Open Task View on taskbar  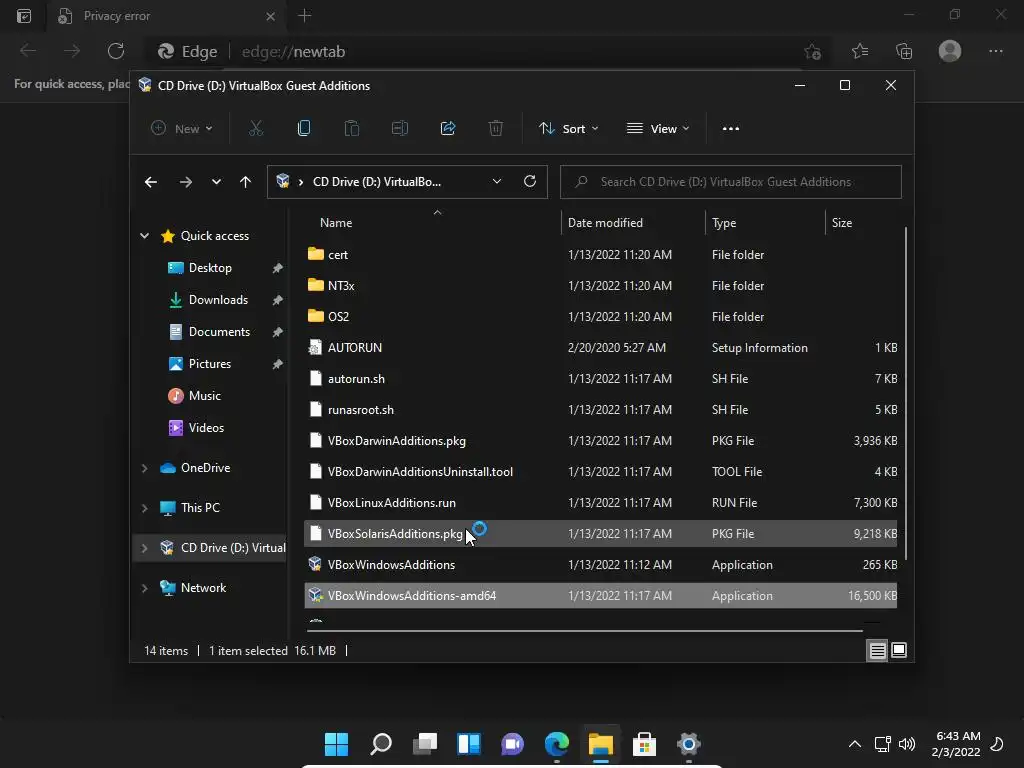point(425,744)
